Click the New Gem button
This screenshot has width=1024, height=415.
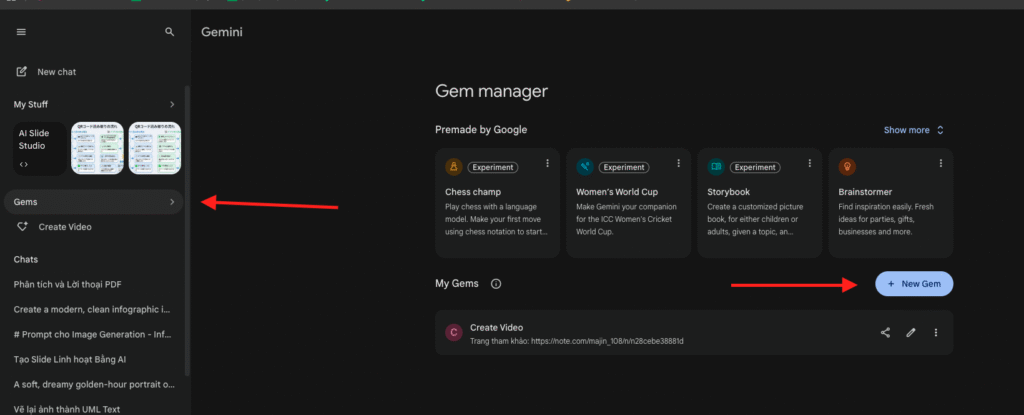click(x=914, y=284)
